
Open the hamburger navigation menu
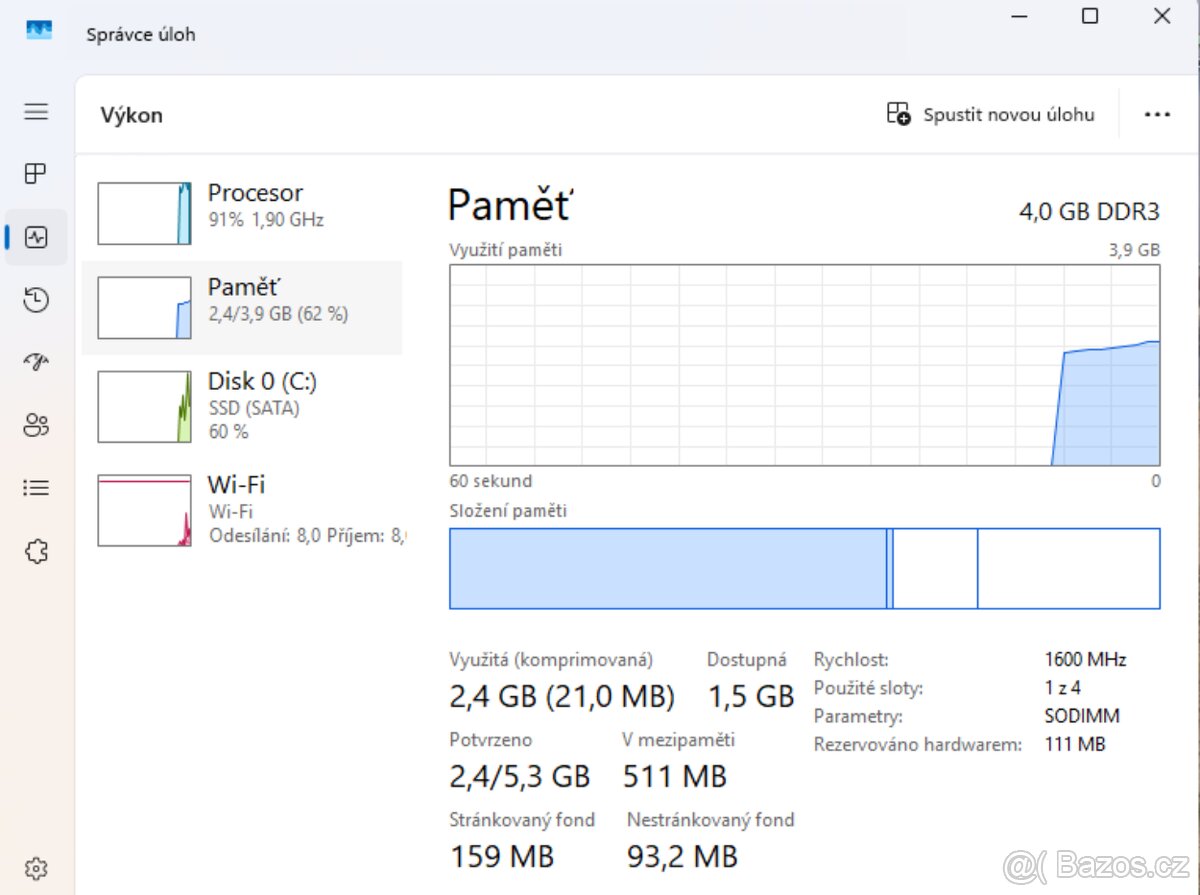pyautogui.click(x=36, y=112)
